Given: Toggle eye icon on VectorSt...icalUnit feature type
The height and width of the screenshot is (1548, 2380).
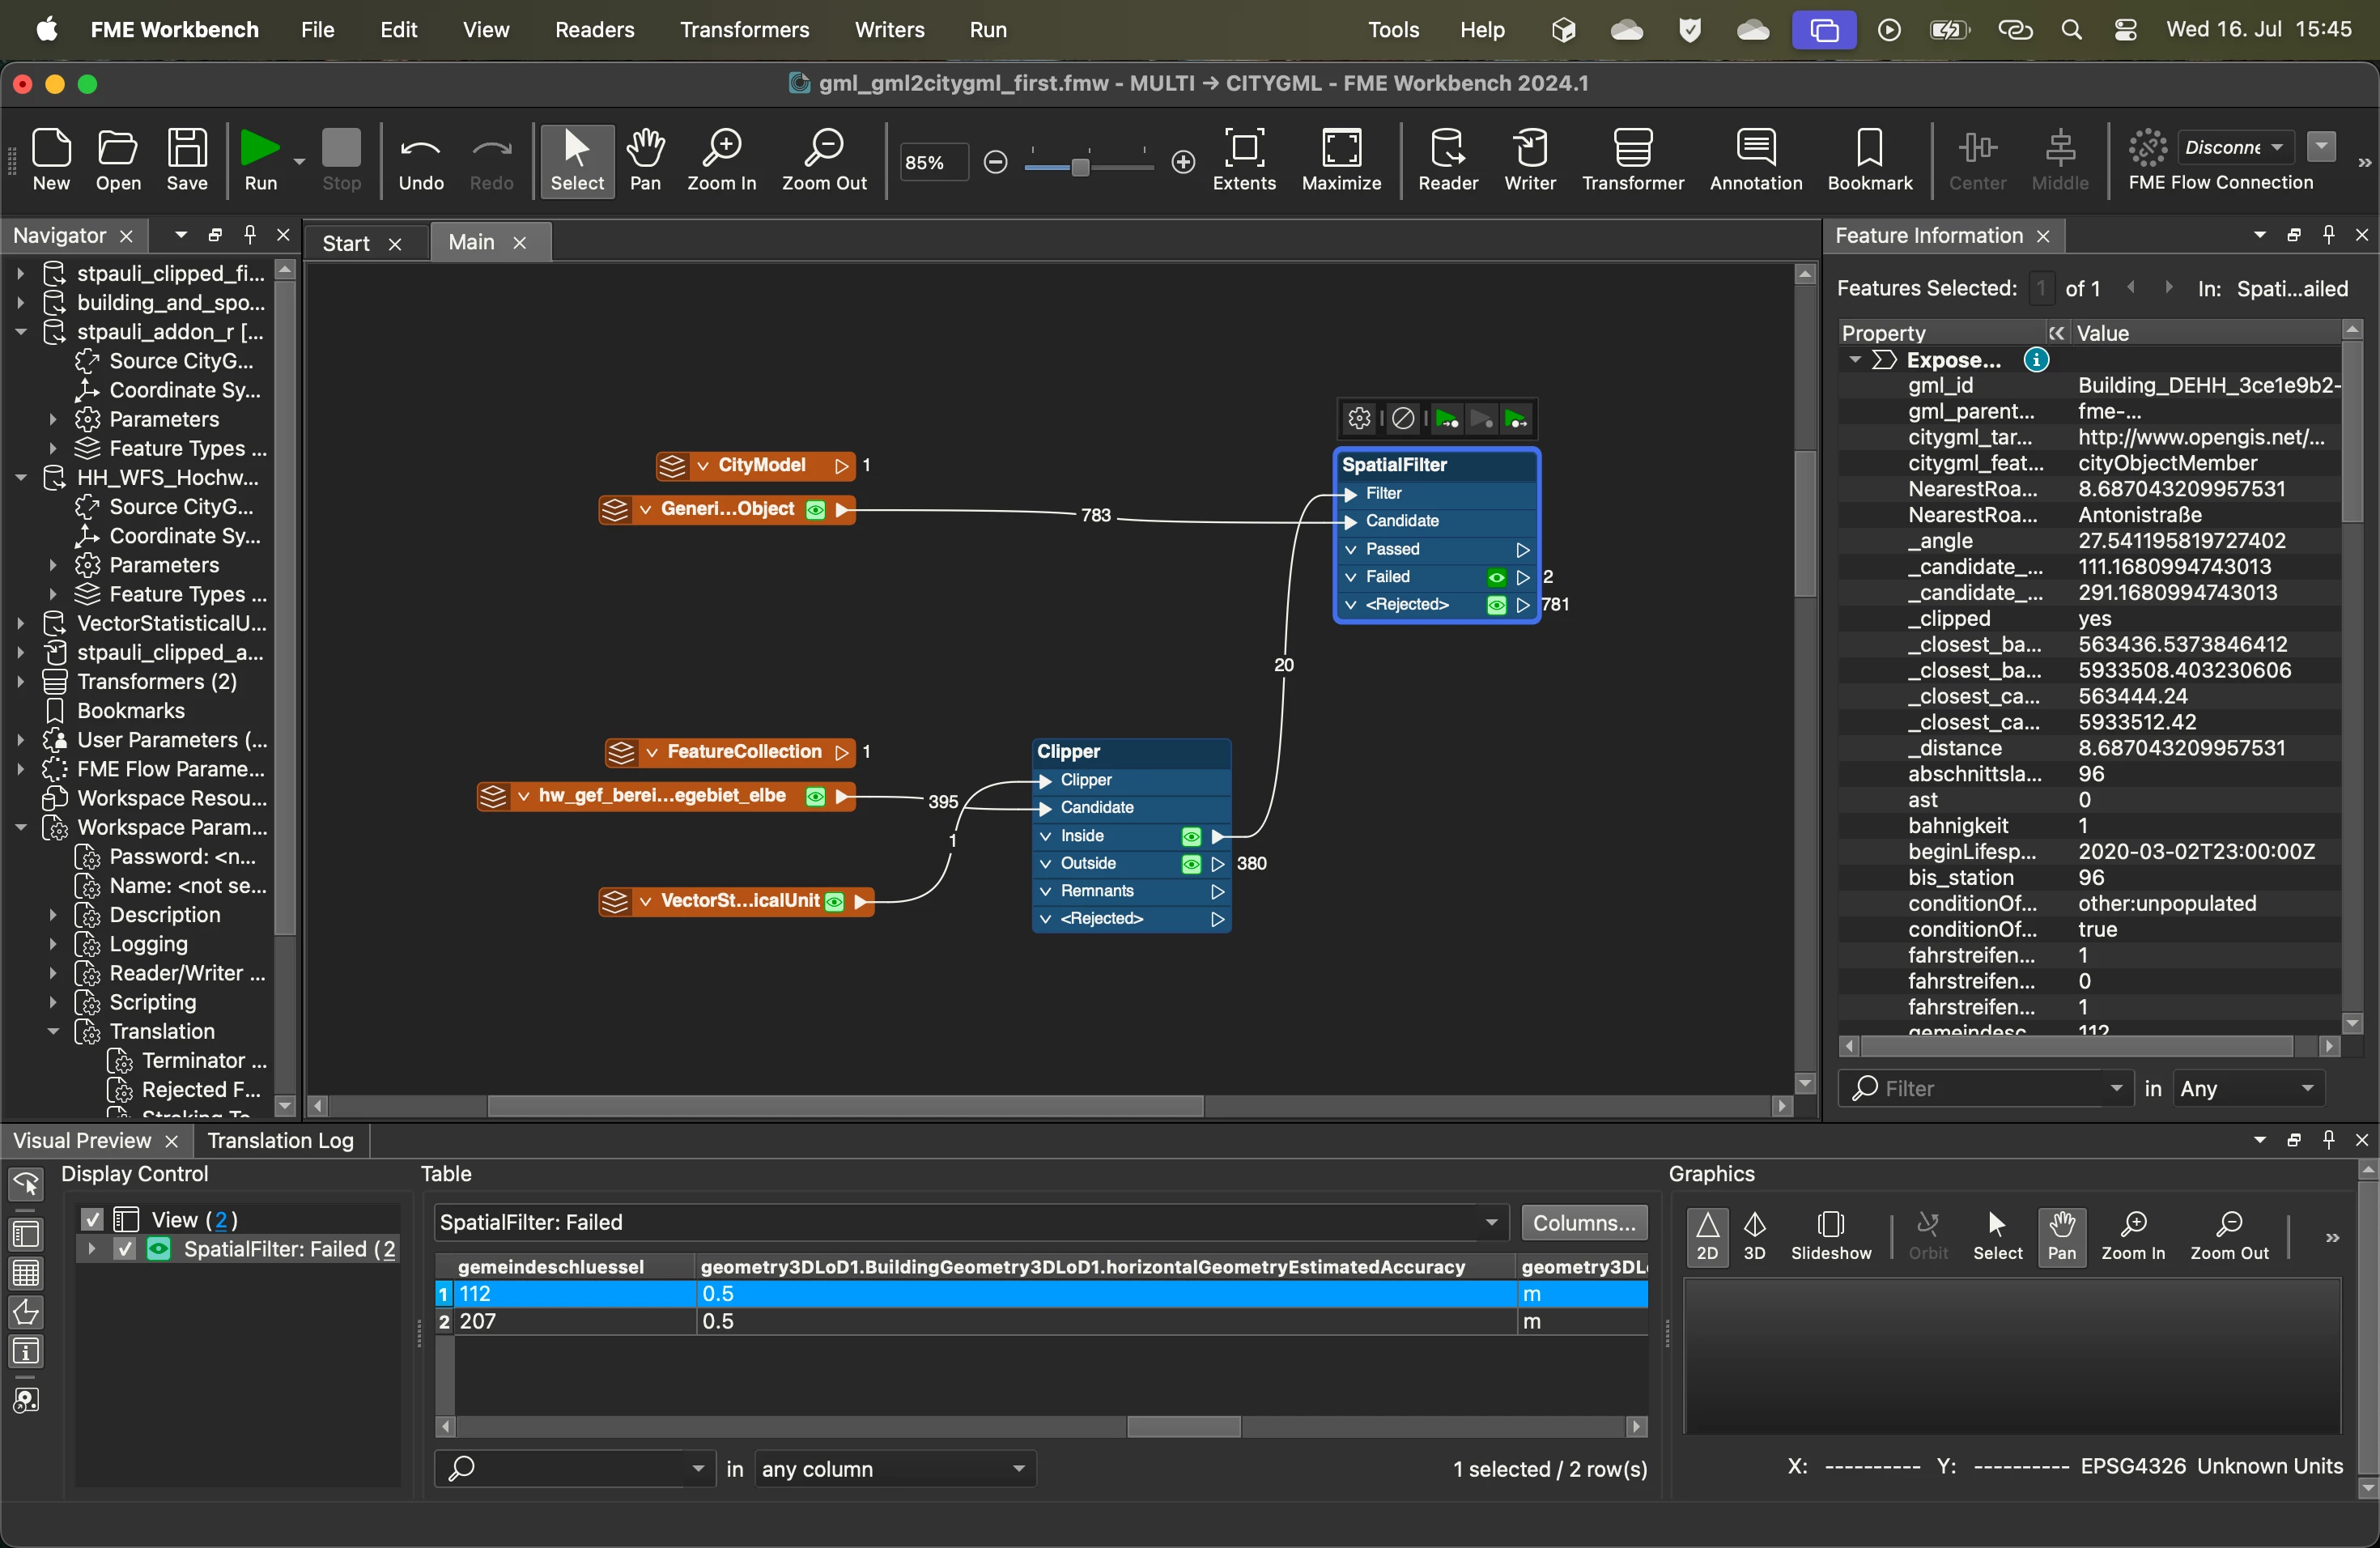Looking at the screenshot, I should pyautogui.click(x=834, y=902).
